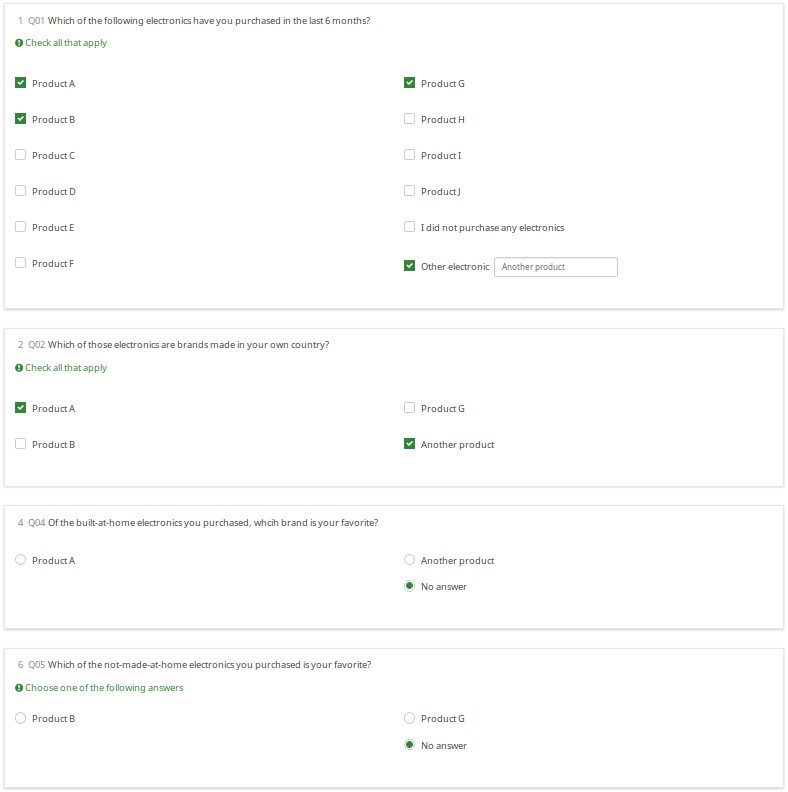Check the Product H checkbox

(409, 119)
